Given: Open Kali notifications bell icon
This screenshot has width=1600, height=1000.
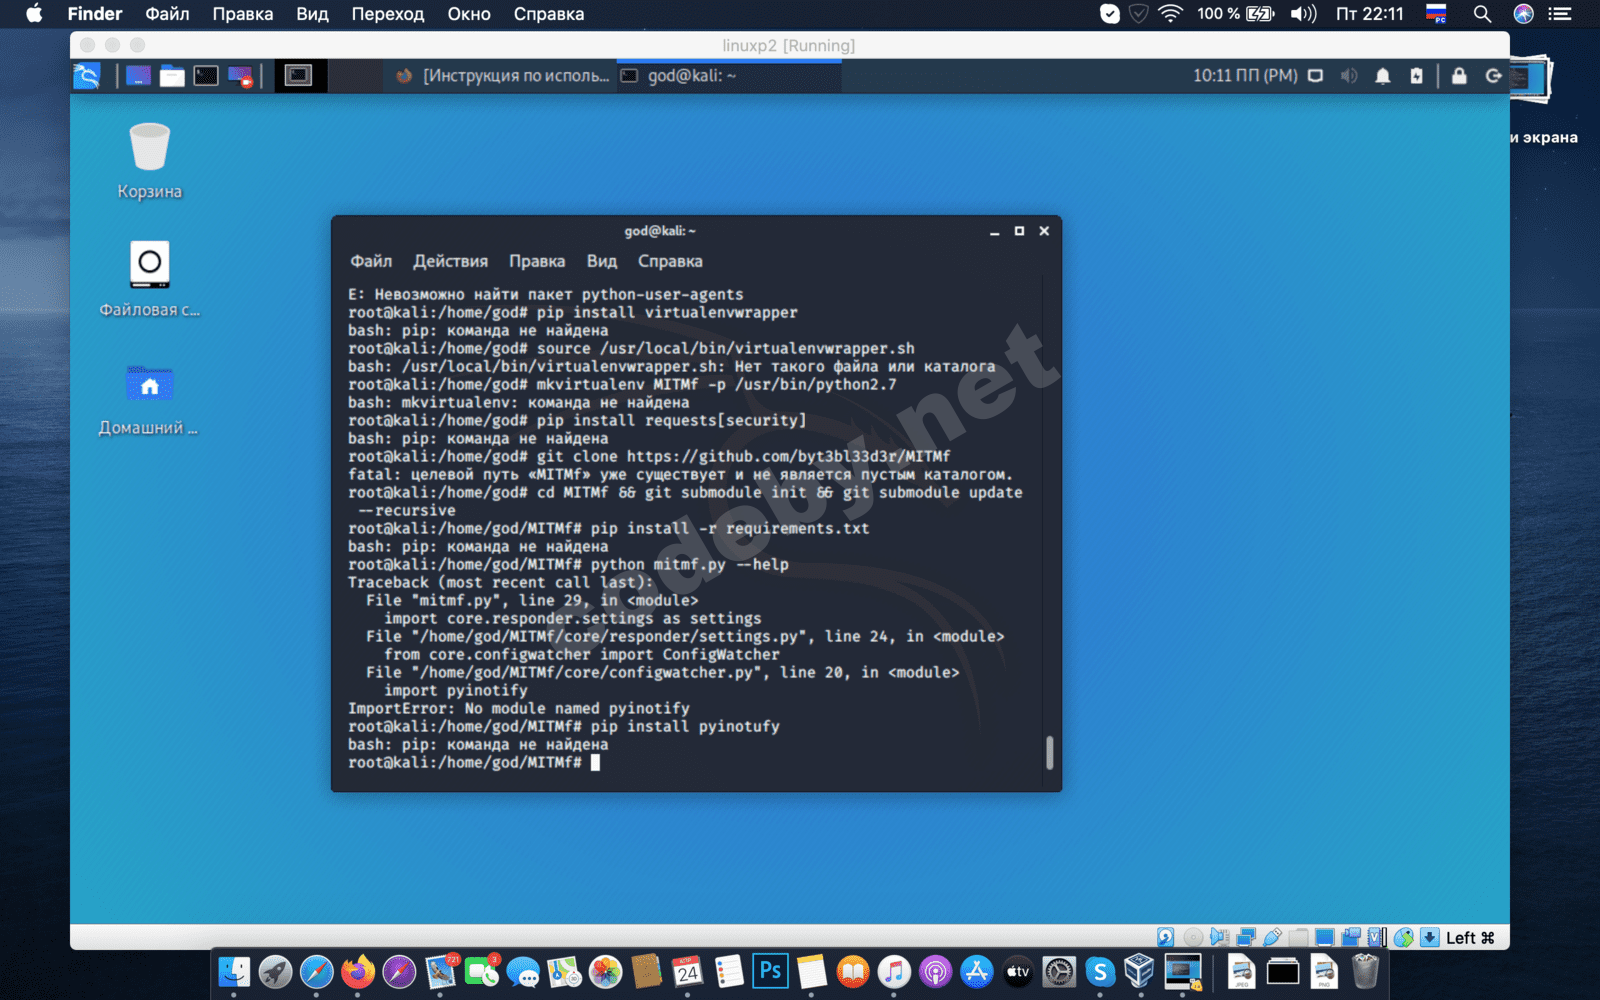Looking at the screenshot, I should click(1383, 76).
